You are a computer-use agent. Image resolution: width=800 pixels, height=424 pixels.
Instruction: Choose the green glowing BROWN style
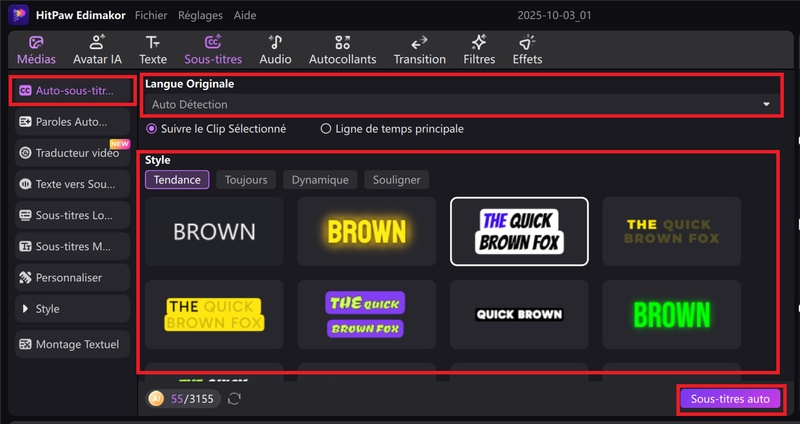click(x=671, y=314)
